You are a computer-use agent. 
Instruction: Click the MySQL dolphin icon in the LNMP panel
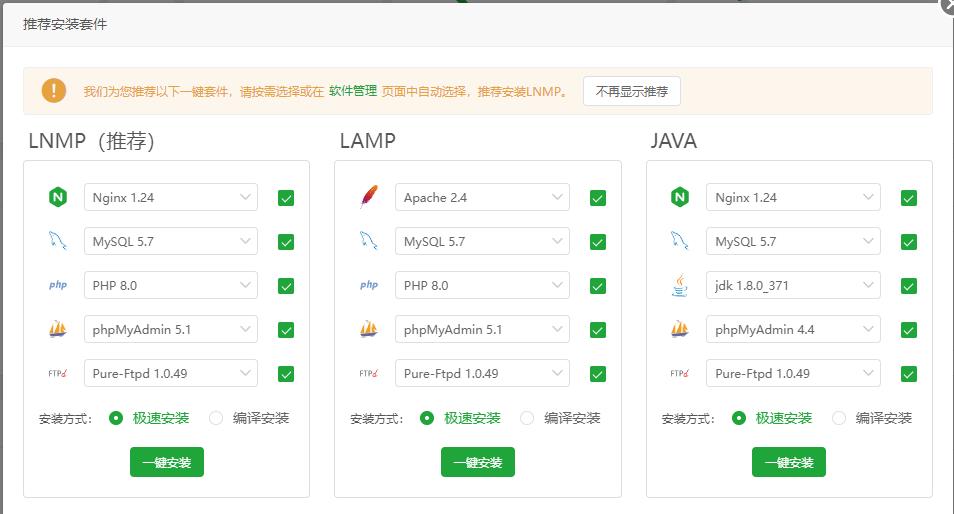click(58, 241)
